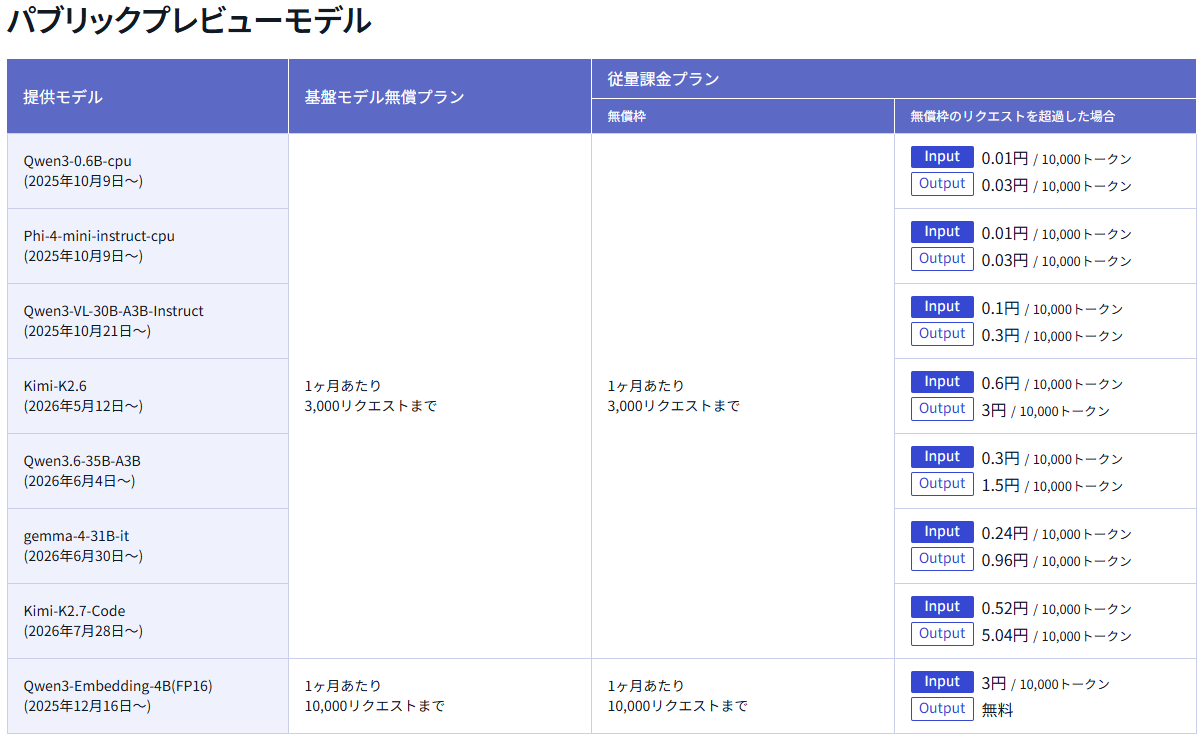
Task: Click the Output badge in Phi-4-mini-instruct-cpu row
Action: click(x=942, y=259)
